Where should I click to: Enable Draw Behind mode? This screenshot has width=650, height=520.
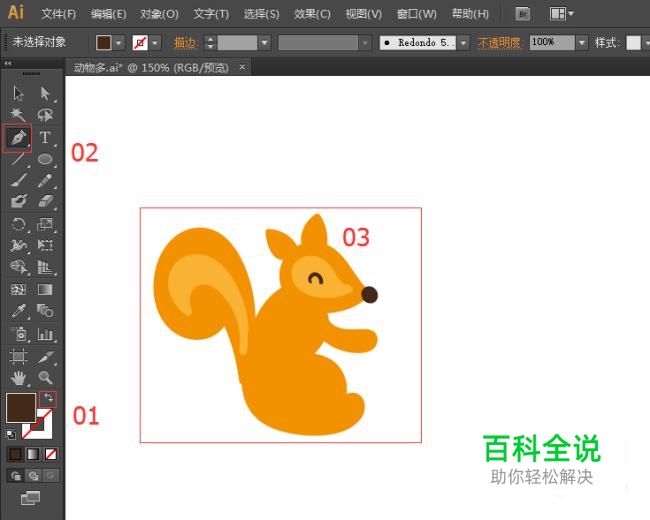click(33, 476)
